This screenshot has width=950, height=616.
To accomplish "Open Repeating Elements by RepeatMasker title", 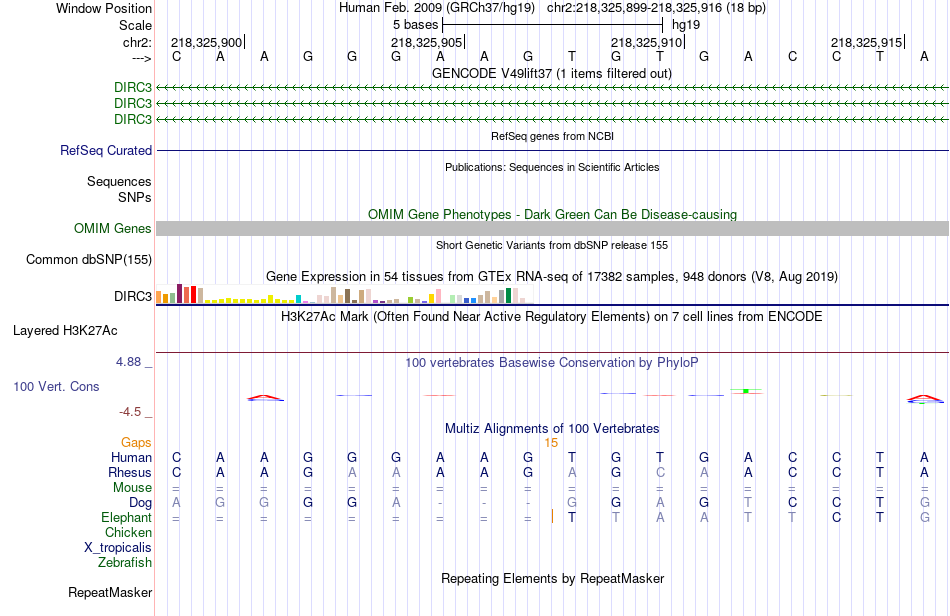I will (552, 578).
